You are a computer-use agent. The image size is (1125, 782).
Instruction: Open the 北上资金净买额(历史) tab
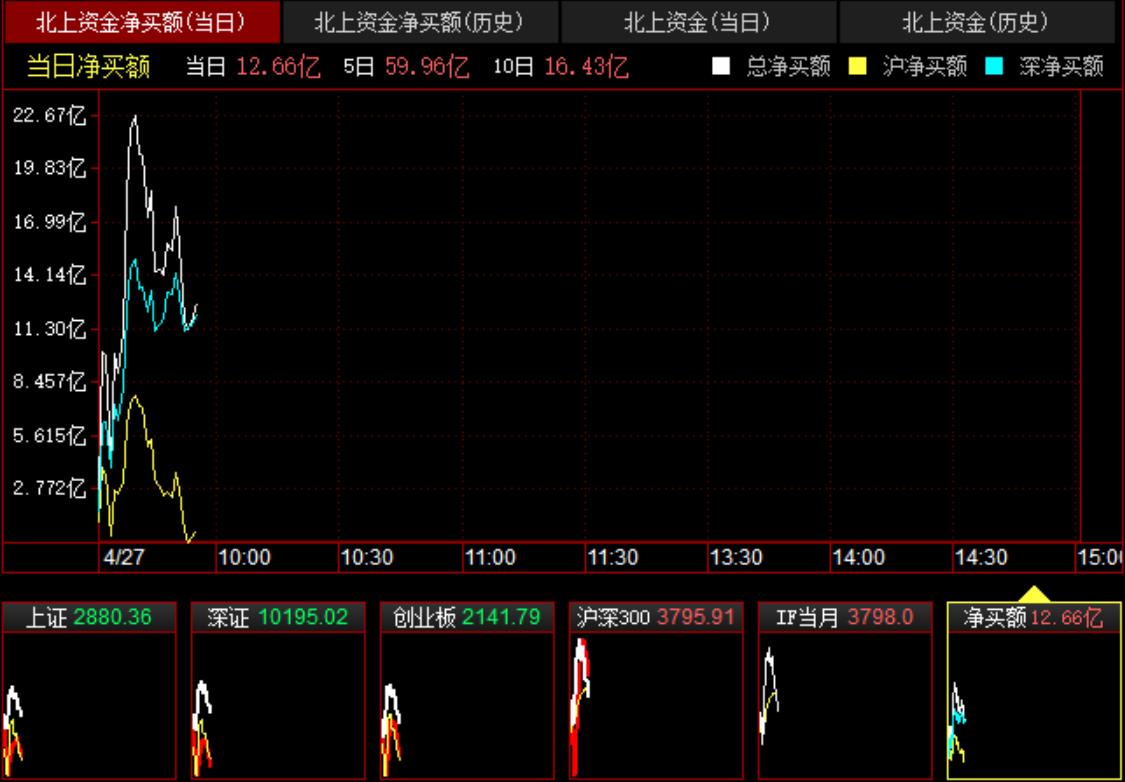coord(418,22)
